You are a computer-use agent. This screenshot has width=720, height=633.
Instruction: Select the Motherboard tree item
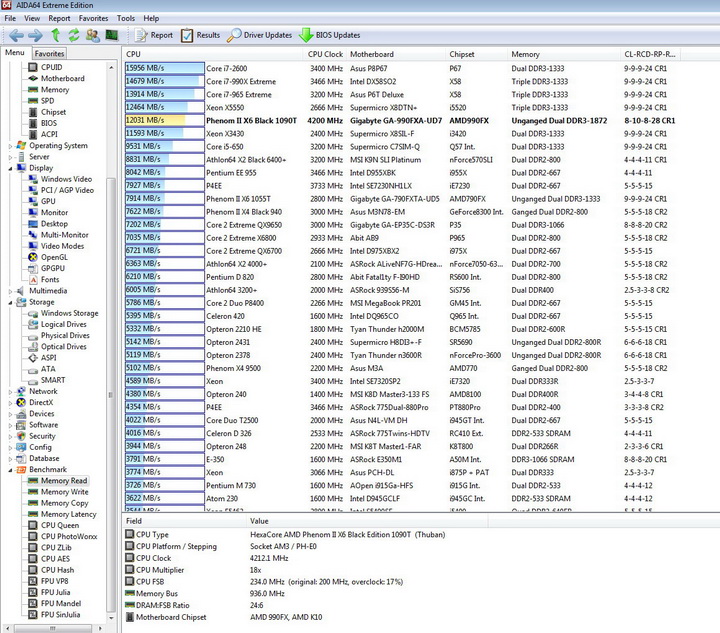point(62,78)
